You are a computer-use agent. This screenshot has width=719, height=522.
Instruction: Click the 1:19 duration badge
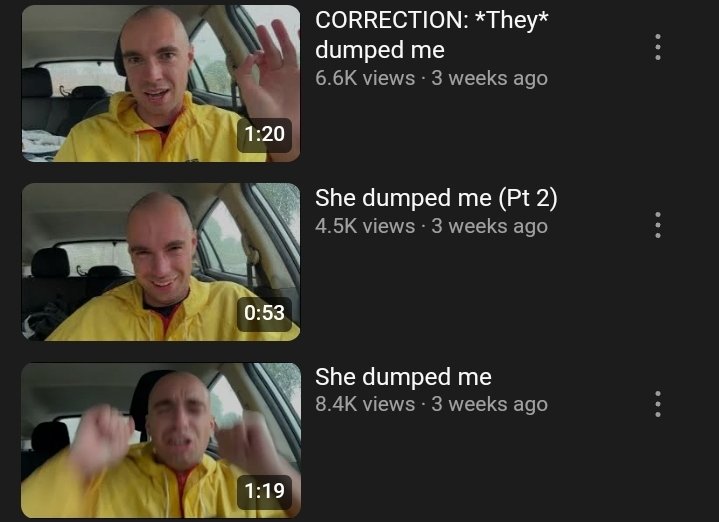click(x=265, y=491)
